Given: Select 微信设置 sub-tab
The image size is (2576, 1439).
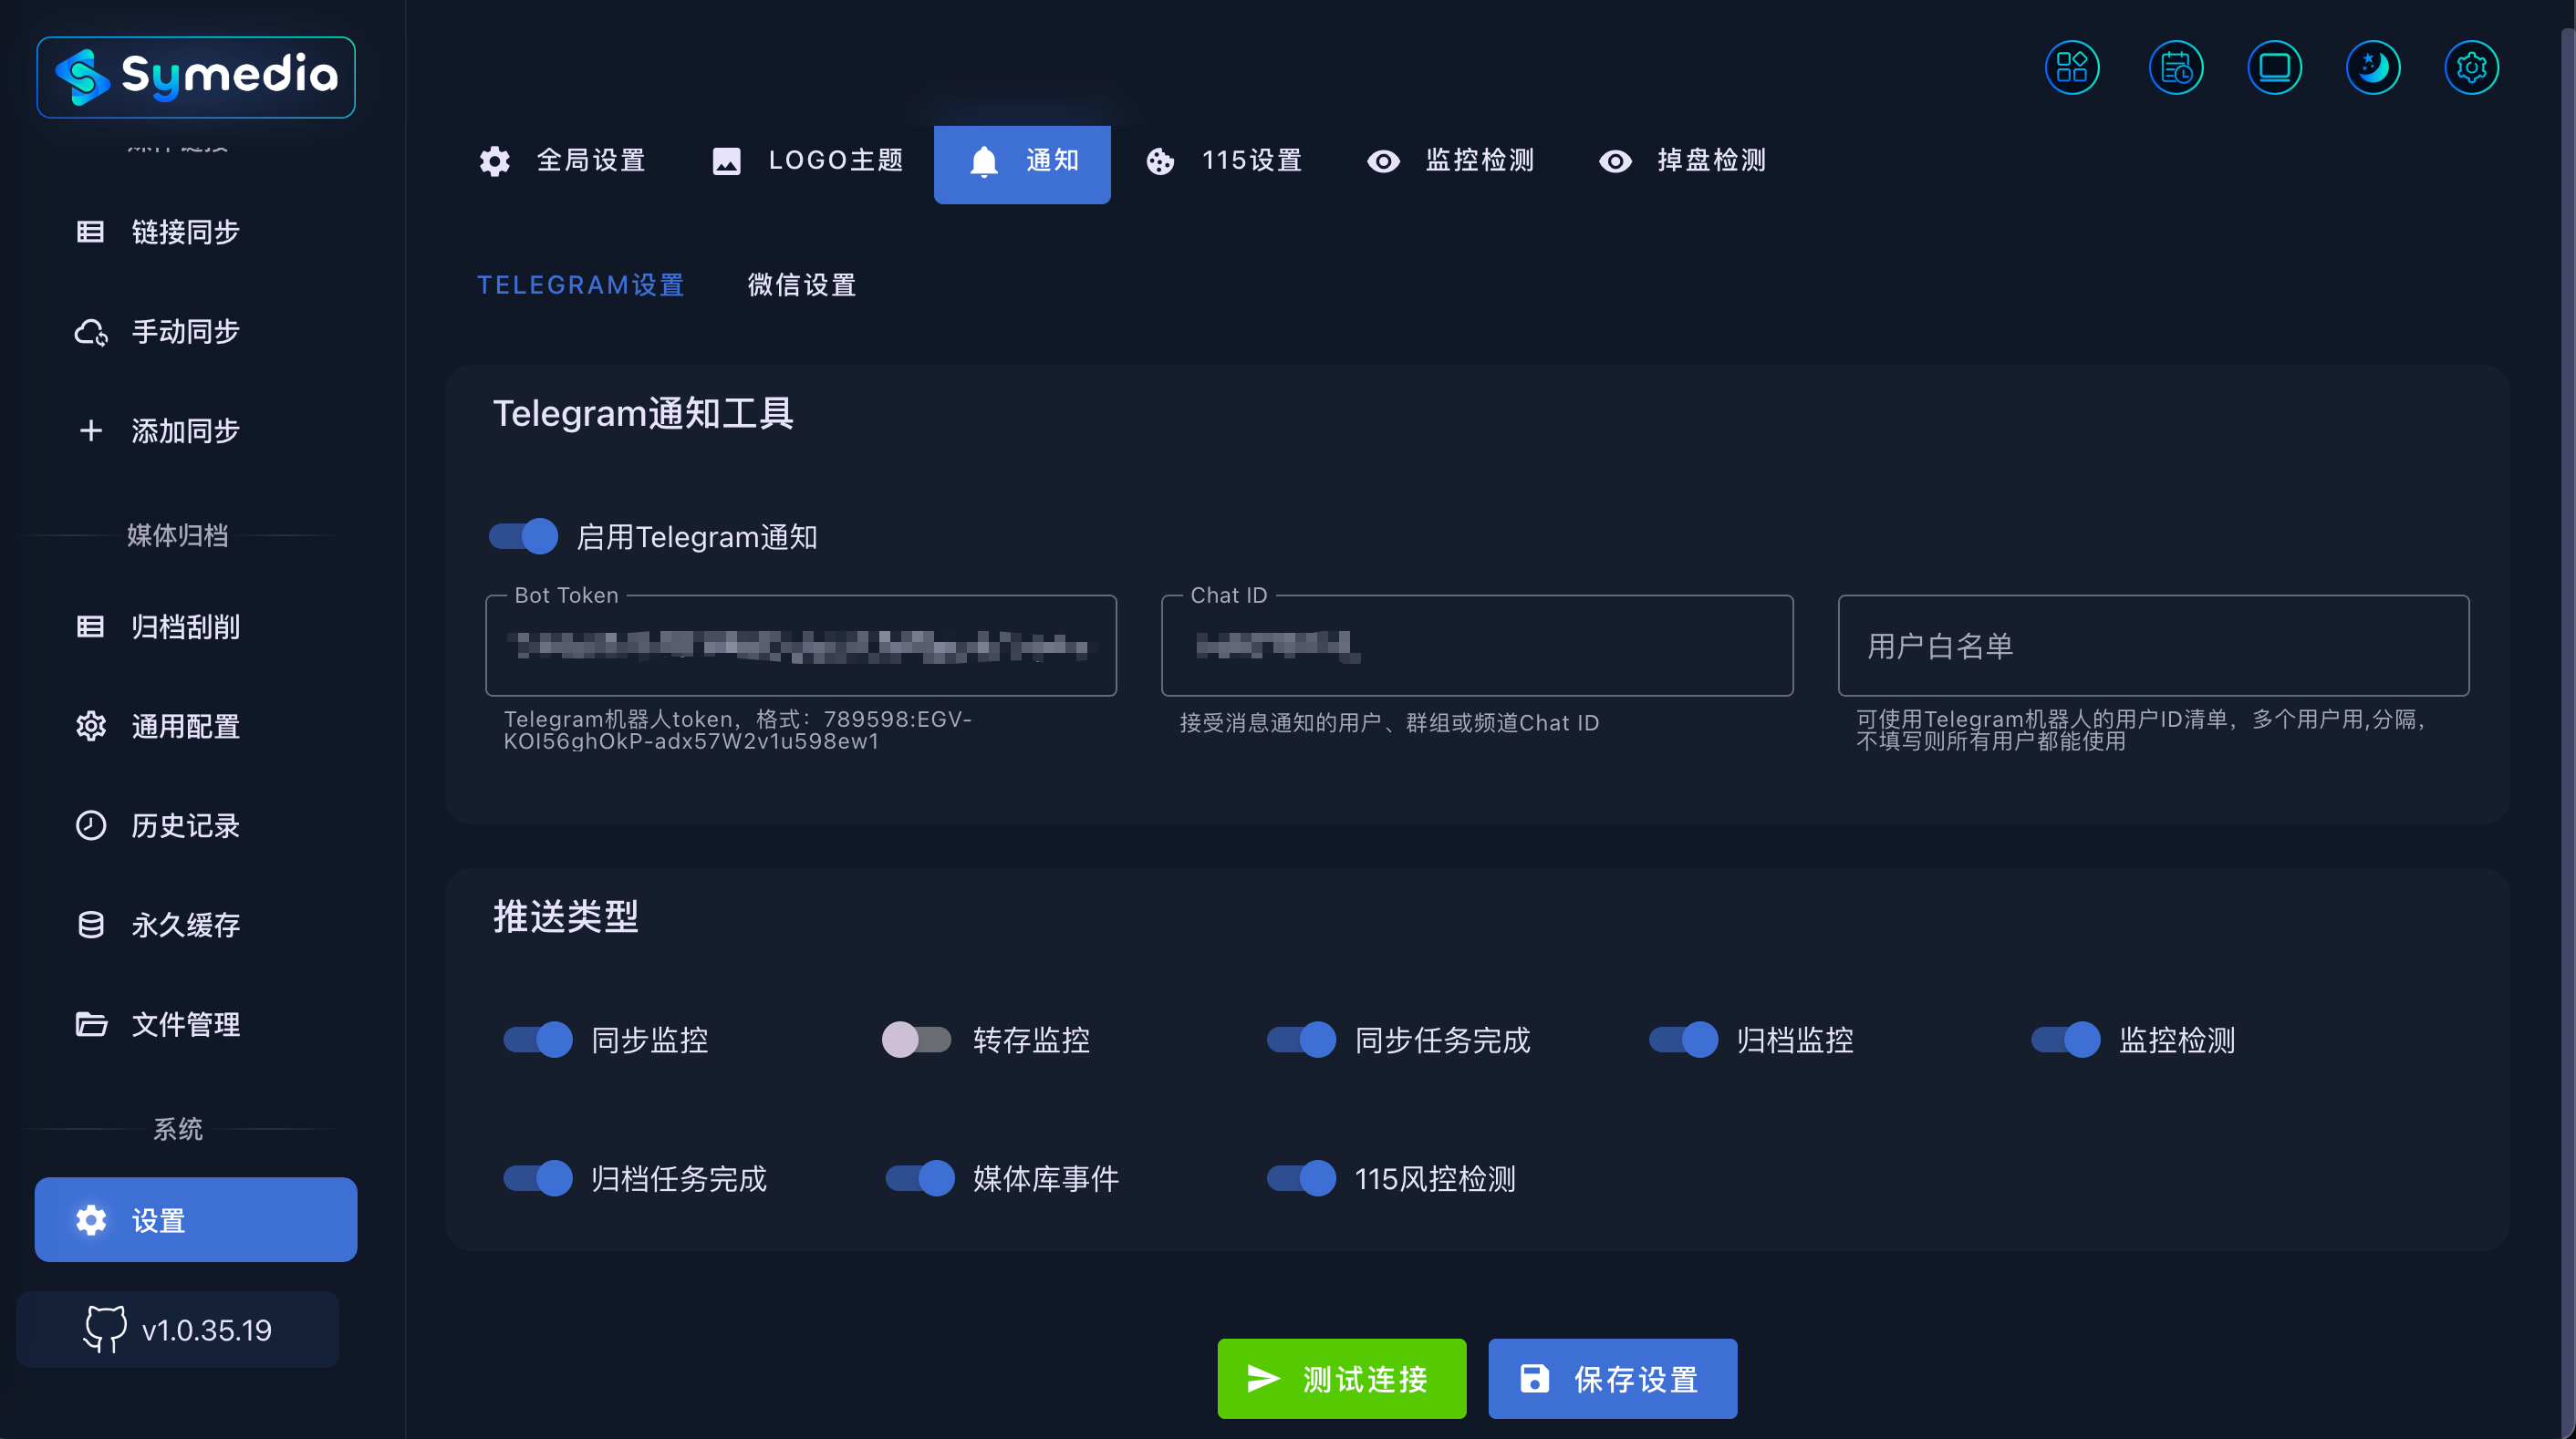Looking at the screenshot, I should [x=802, y=285].
